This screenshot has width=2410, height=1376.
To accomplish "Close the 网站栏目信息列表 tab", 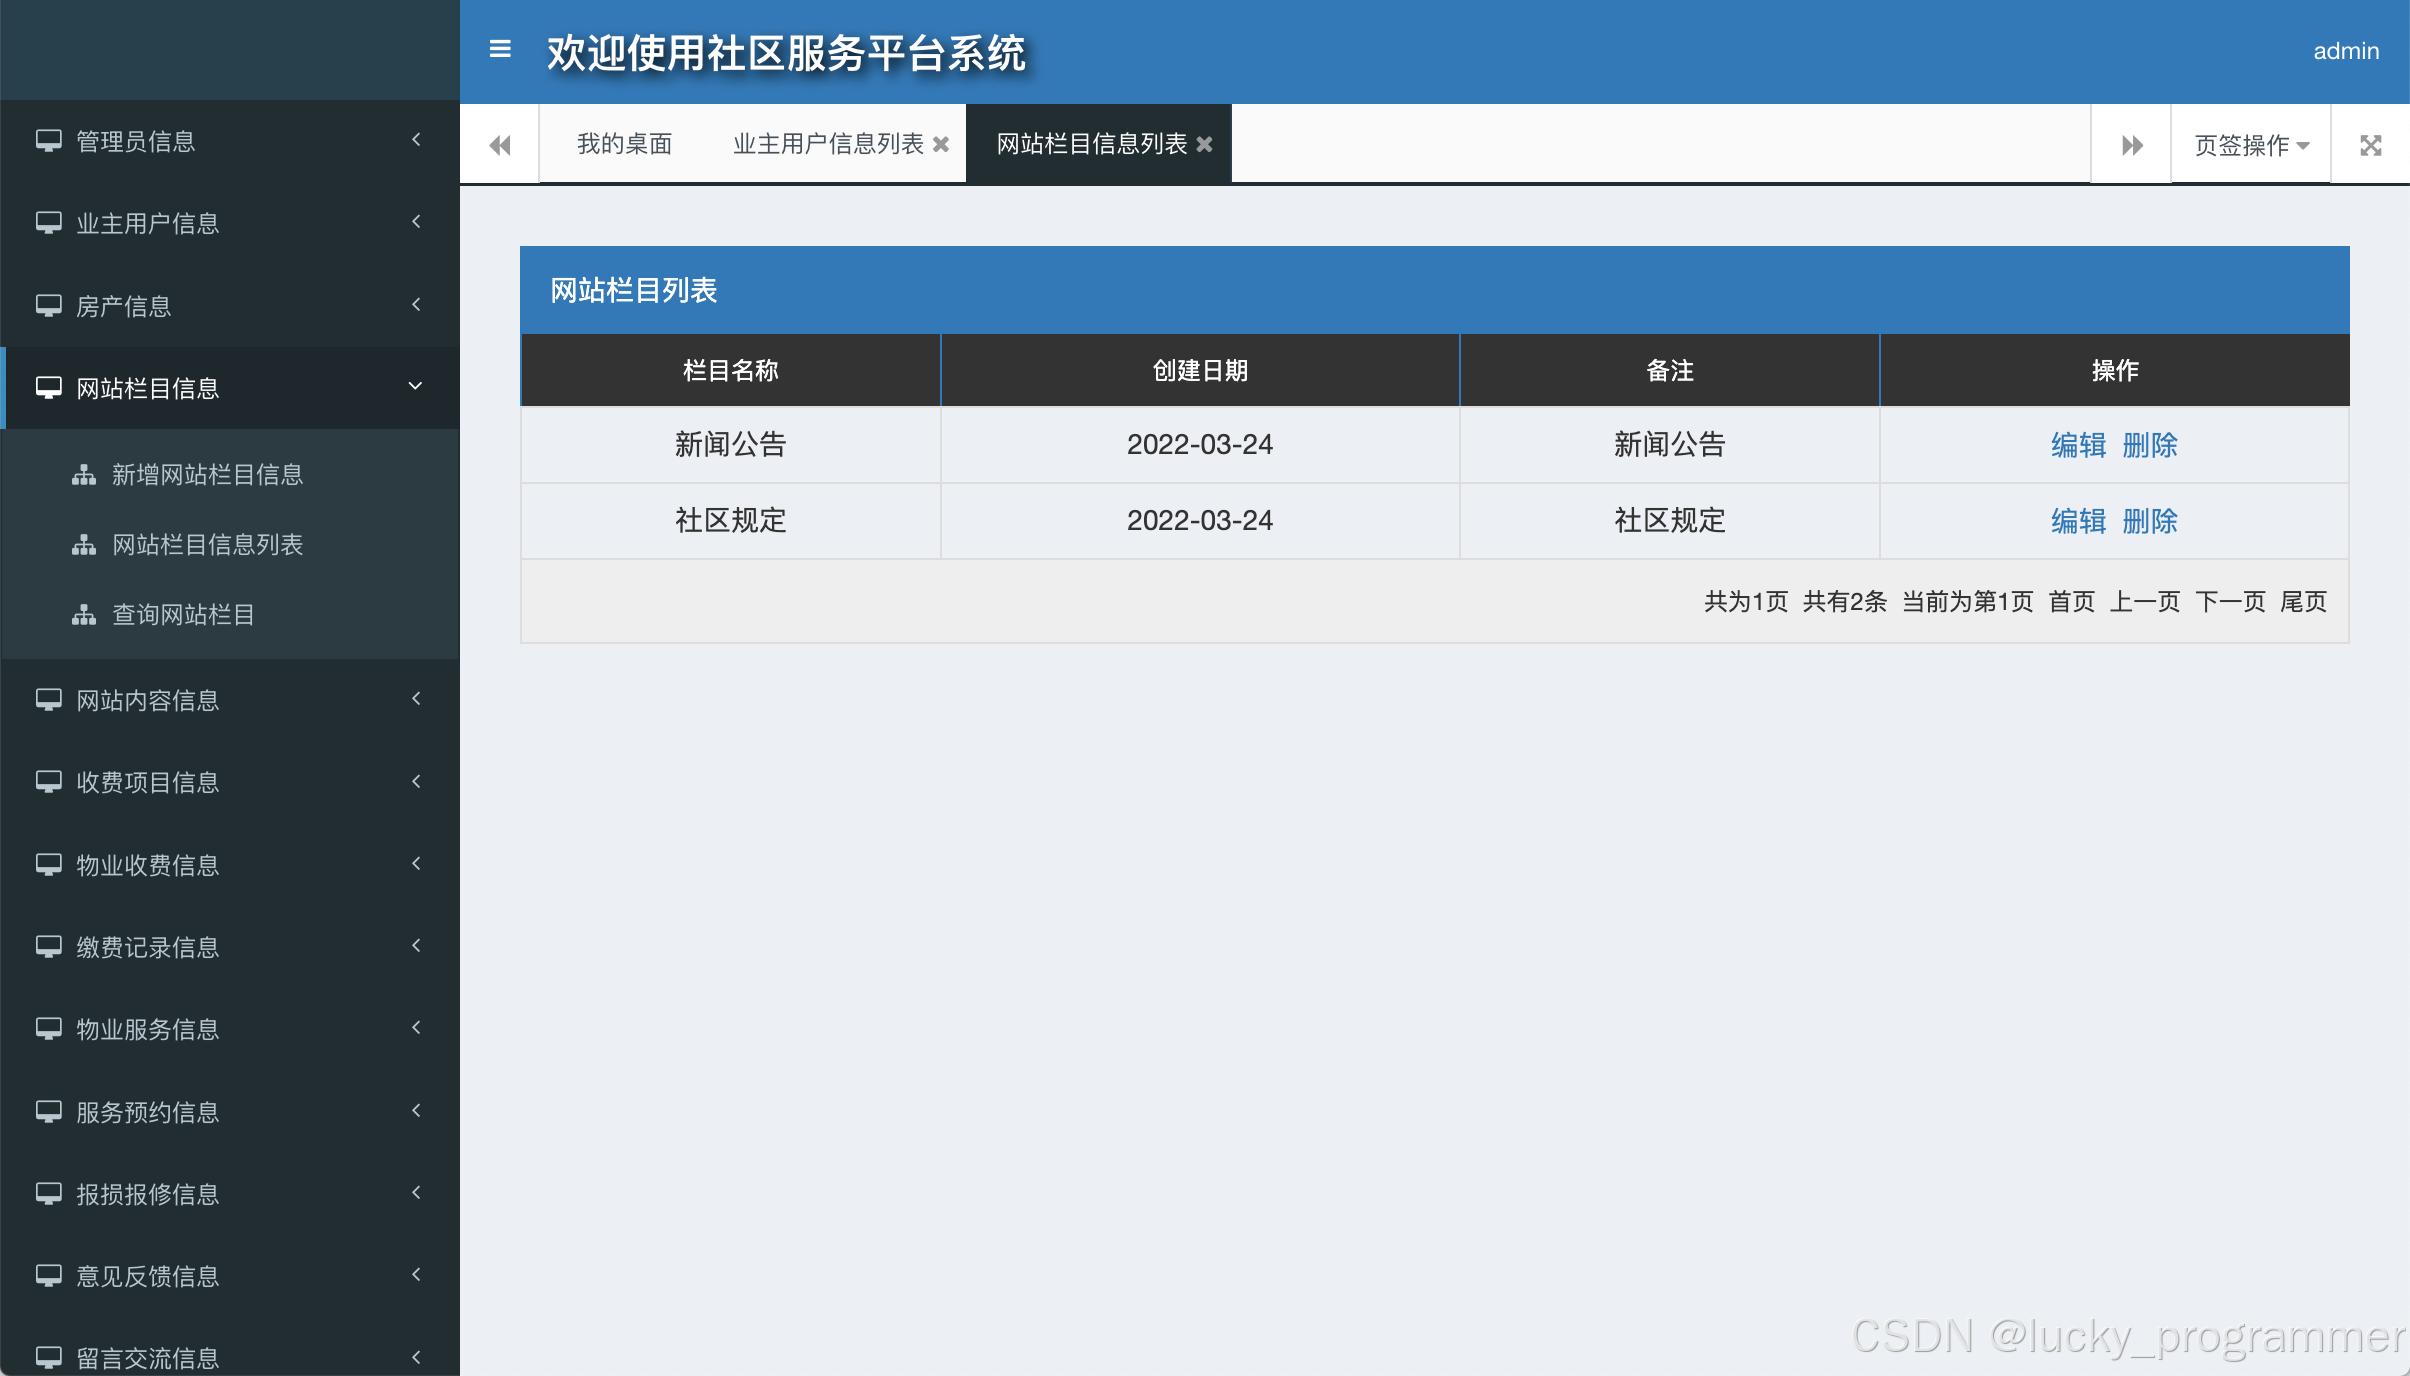I will 1205,144.
